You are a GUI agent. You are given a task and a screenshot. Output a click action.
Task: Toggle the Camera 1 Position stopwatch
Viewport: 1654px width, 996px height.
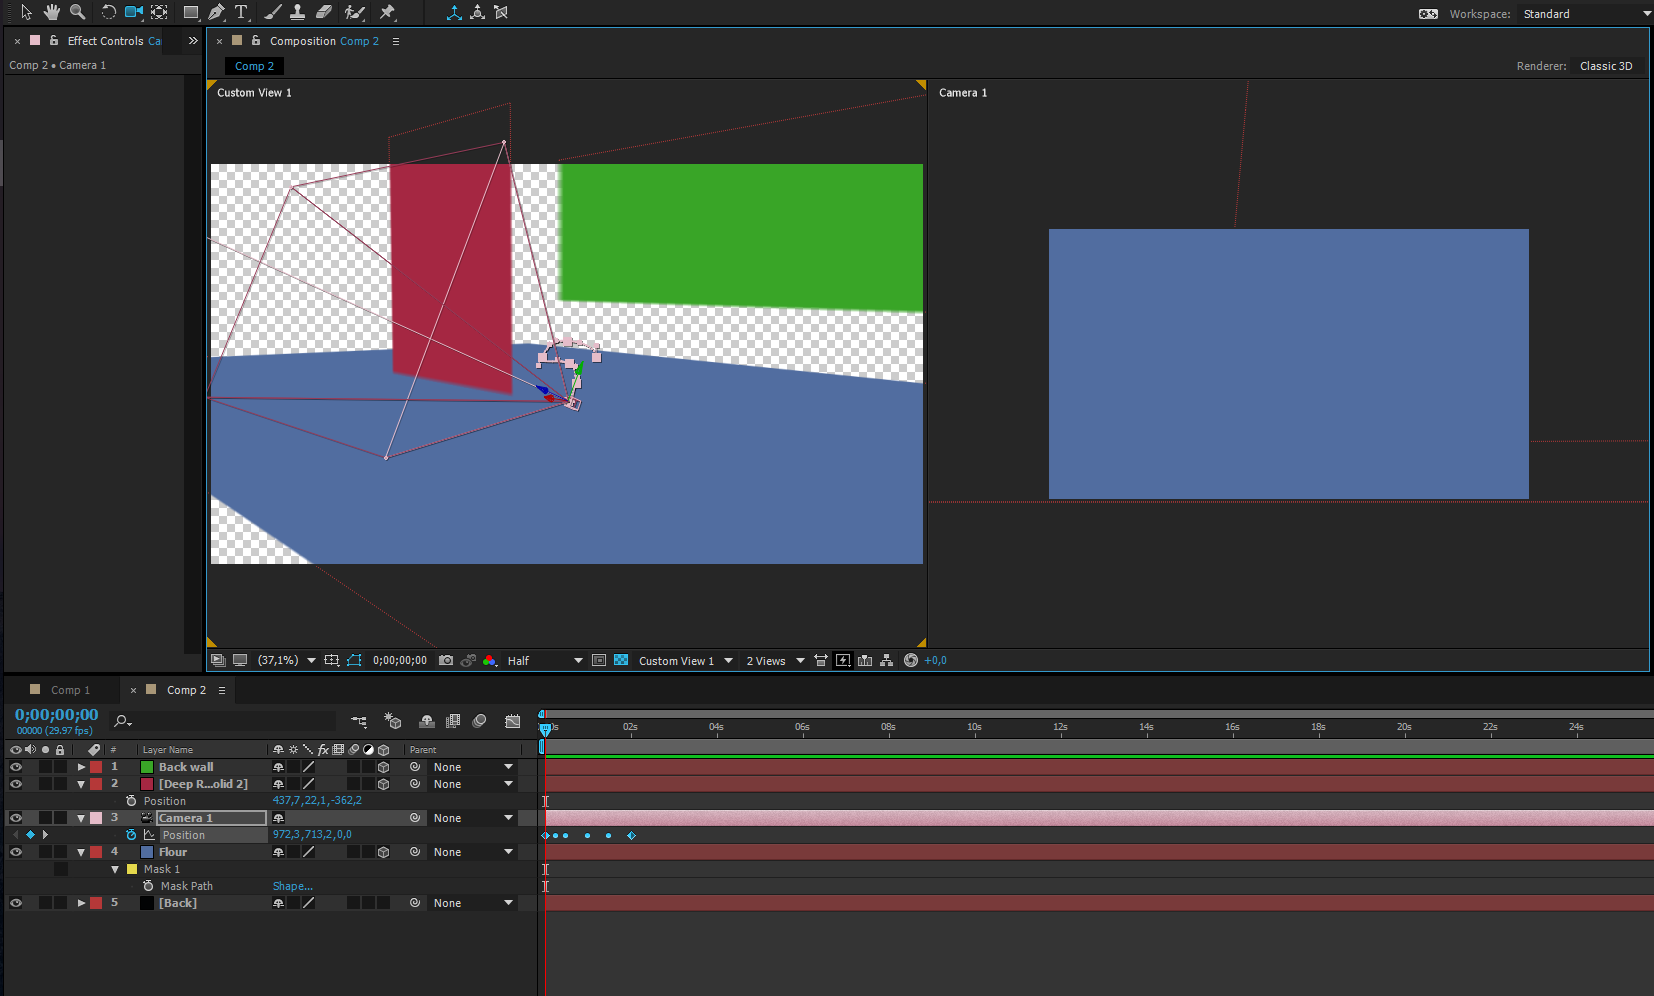(131, 835)
